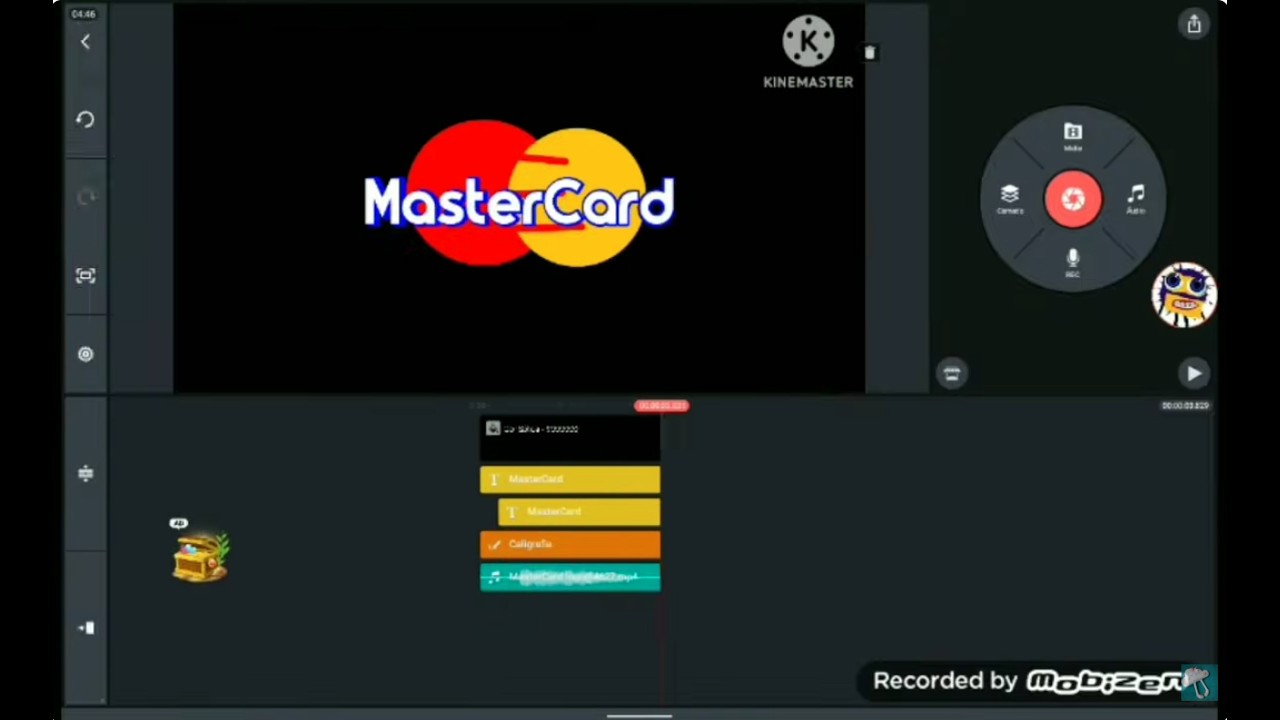The height and width of the screenshot is (720, 1280).
Task: Click the total duration timecode
Action: click(1185, 405)
